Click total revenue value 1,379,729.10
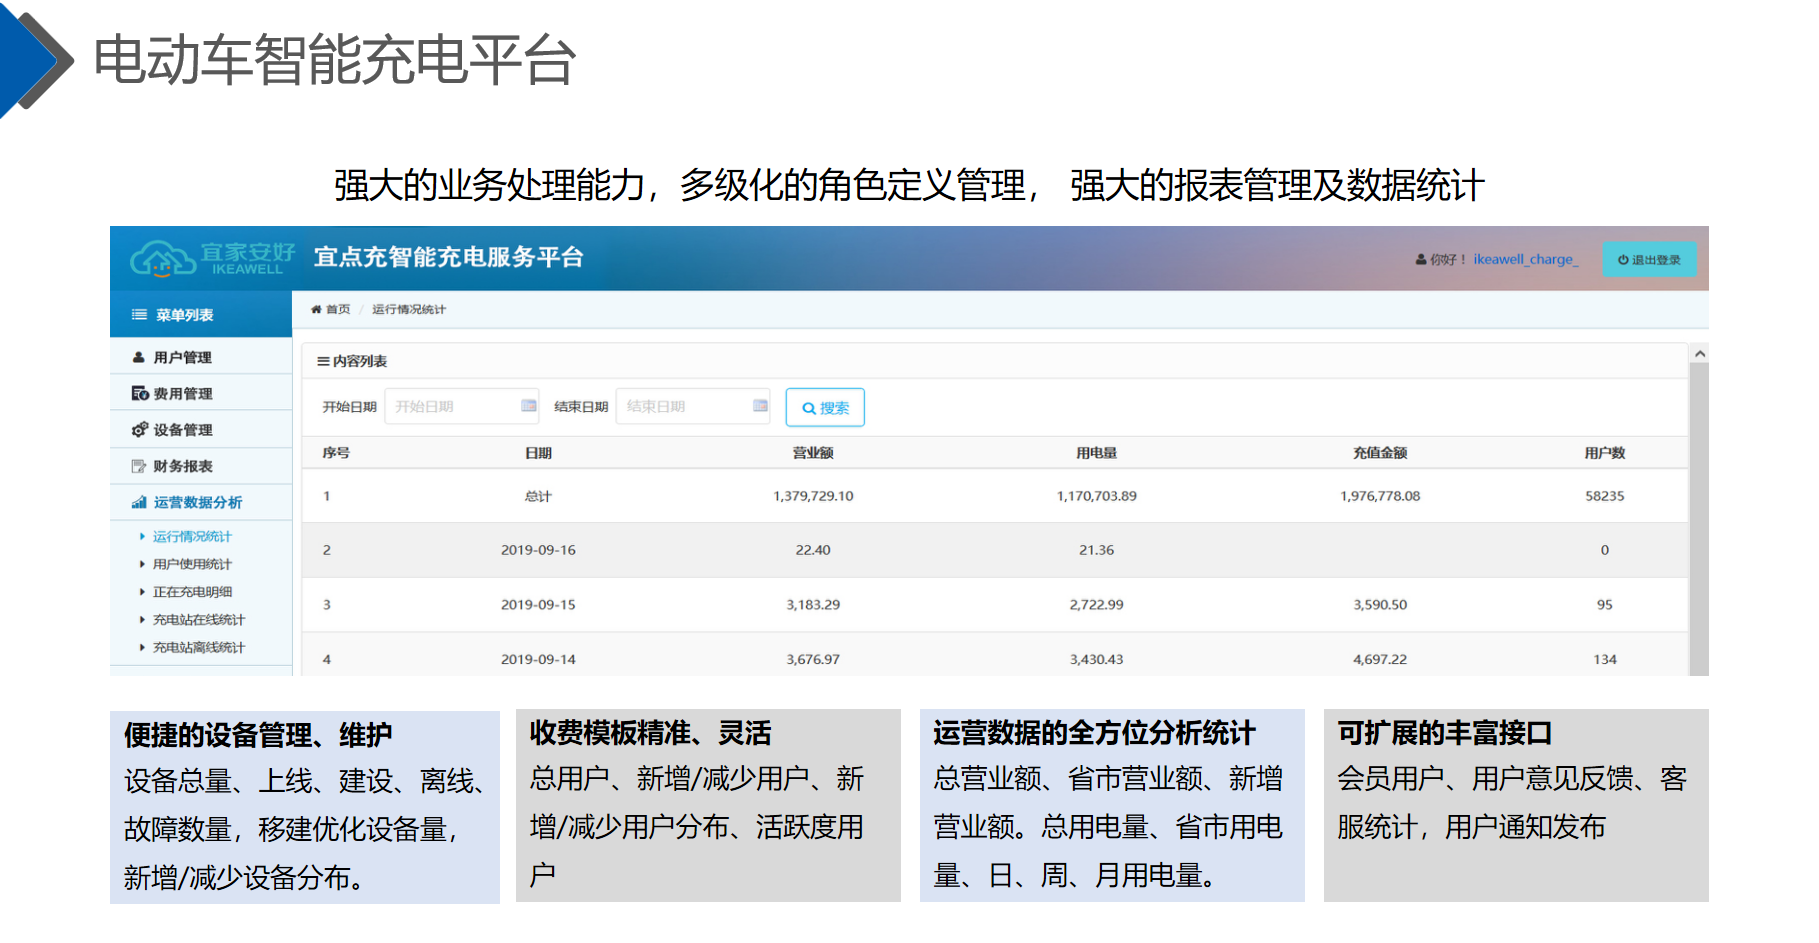 point(813,496)
